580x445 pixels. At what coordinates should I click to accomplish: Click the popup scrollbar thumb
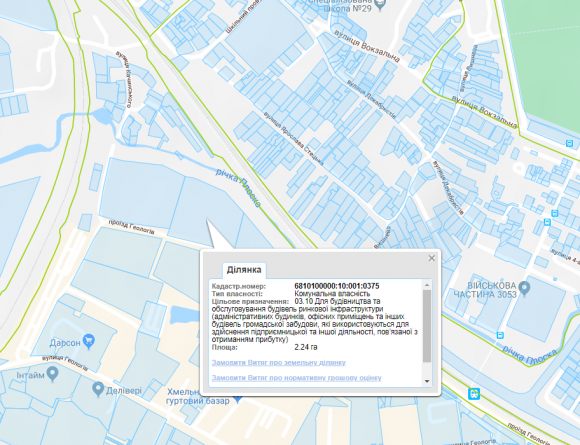tap(427, 326)
